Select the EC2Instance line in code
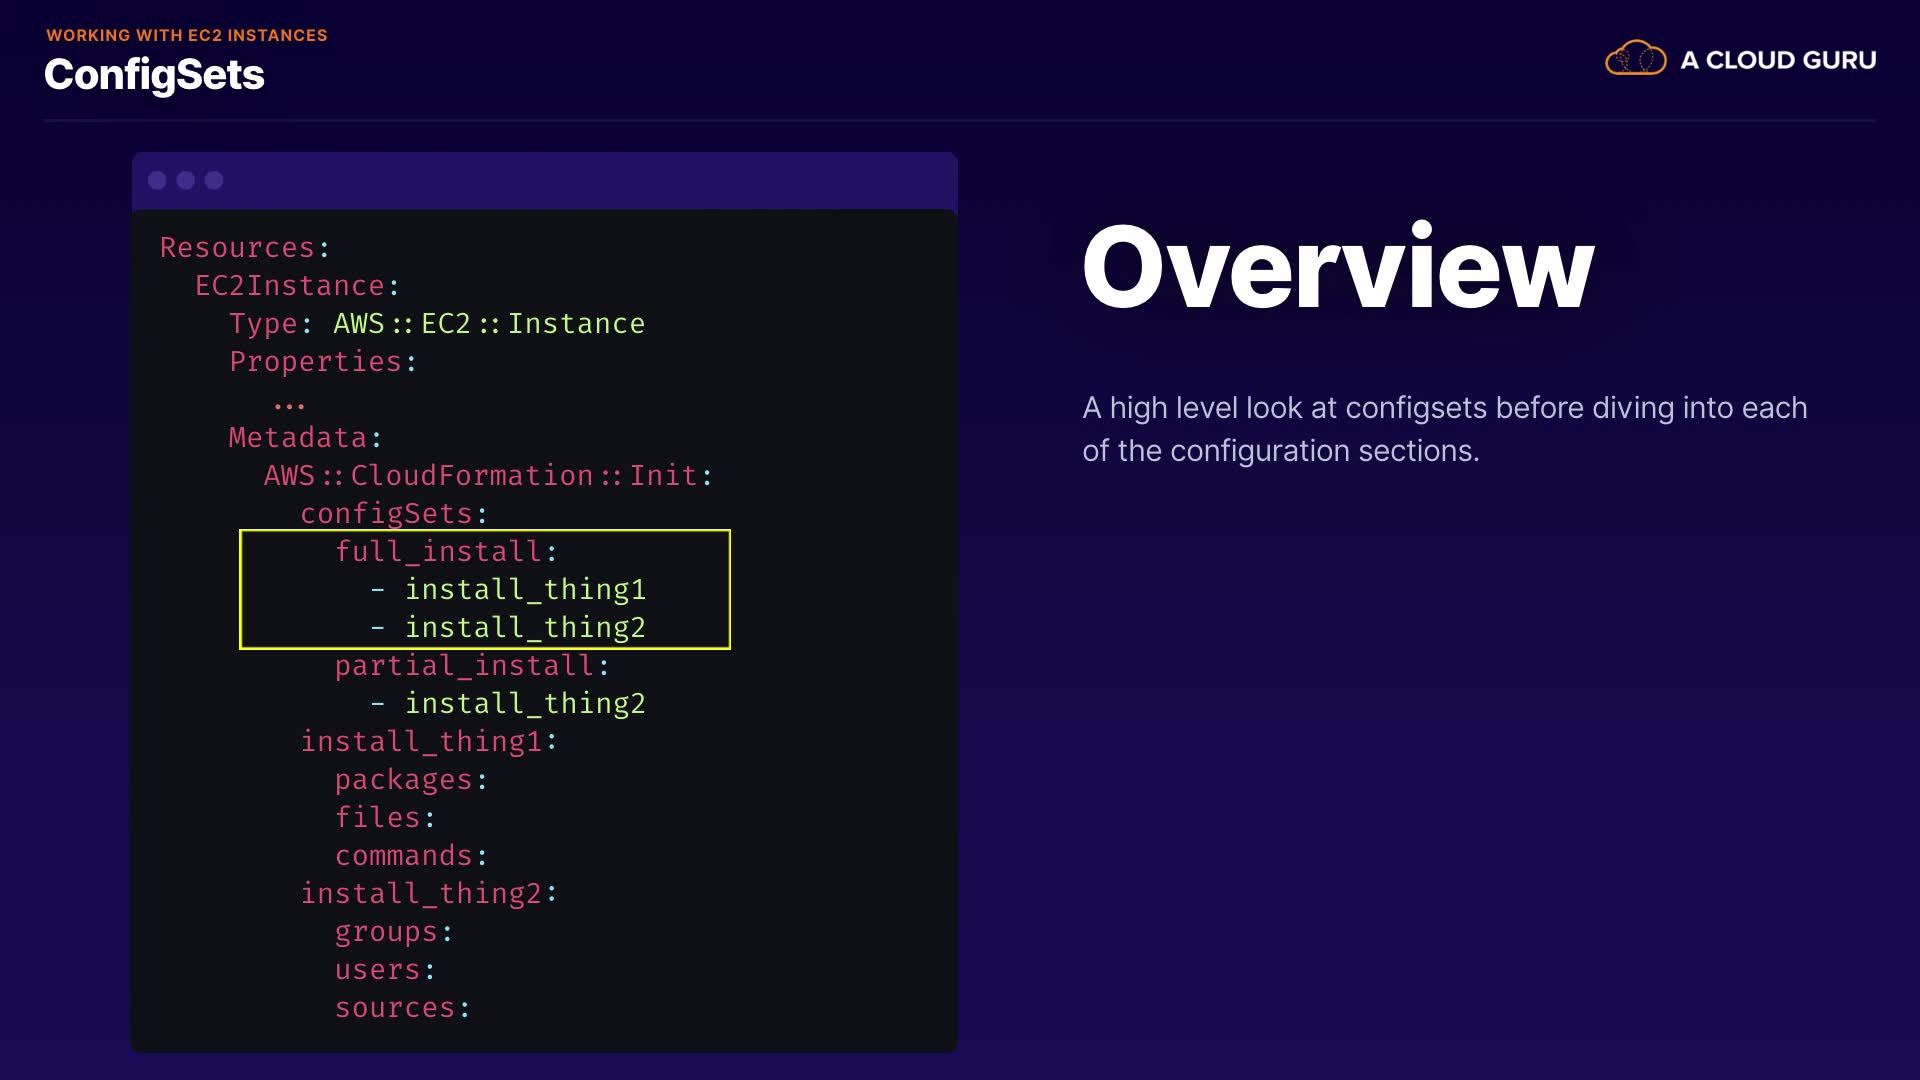Screen dimensions: 1920x1080 point(290,286)
